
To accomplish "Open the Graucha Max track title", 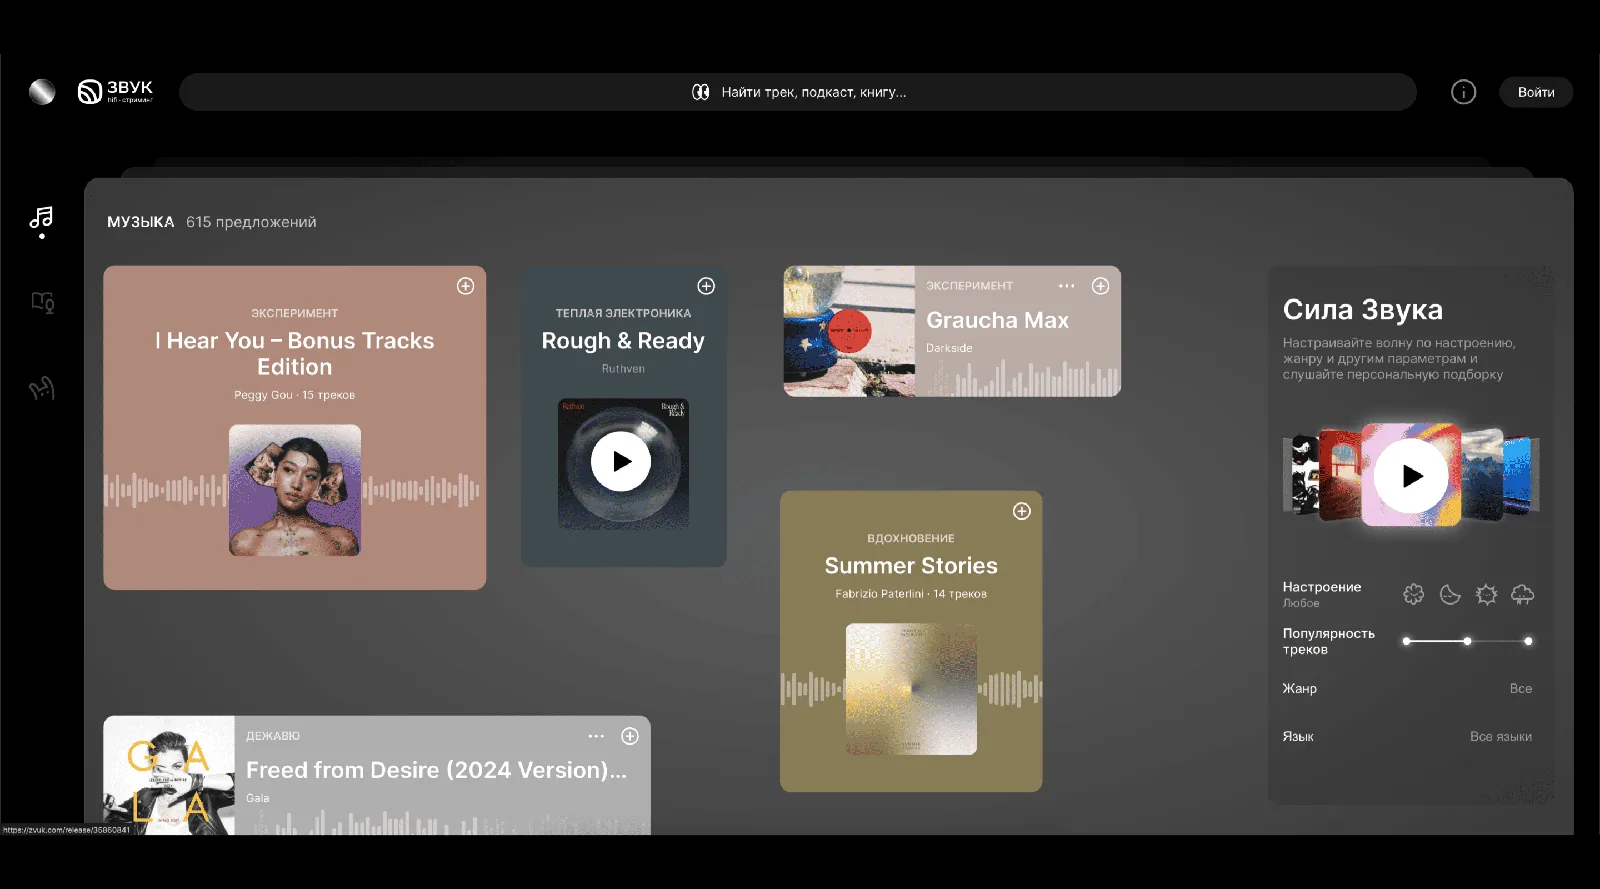I will pos(997,320).
